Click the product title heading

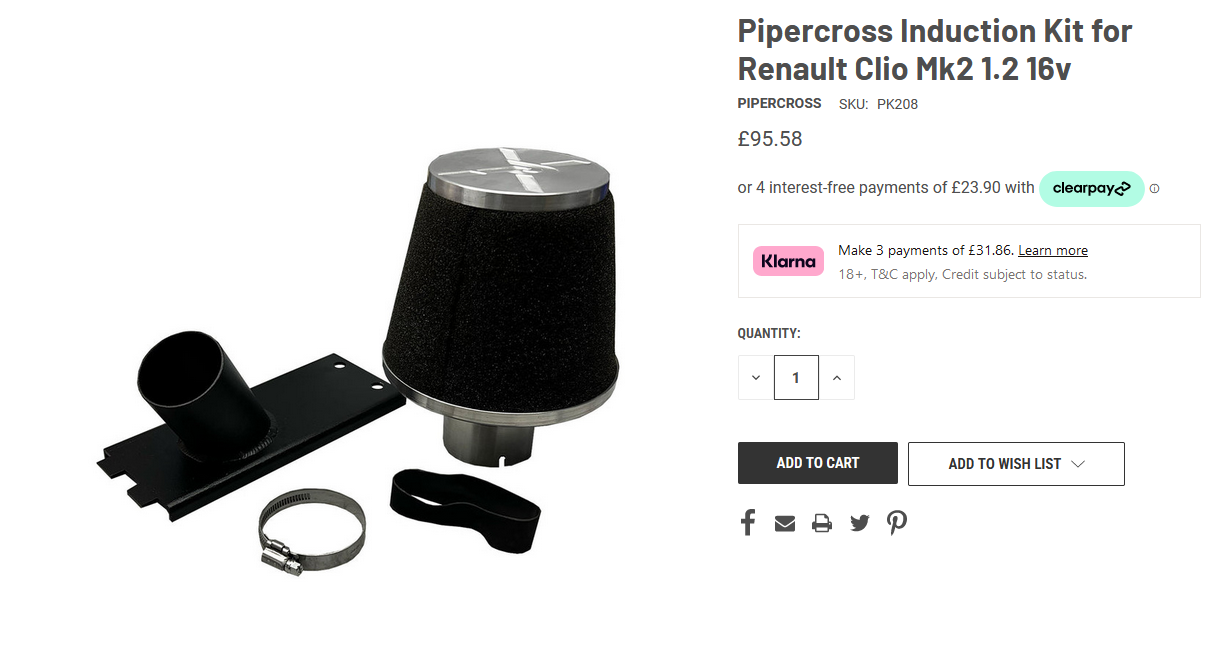pos(935,49)
